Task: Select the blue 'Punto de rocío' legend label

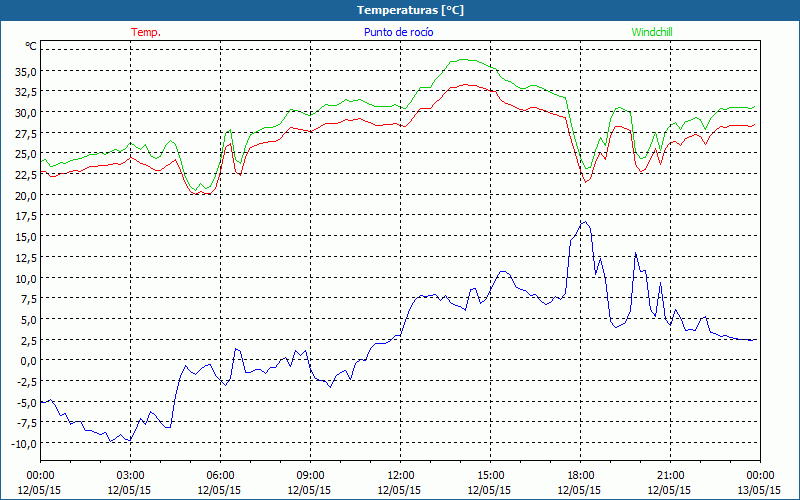Action: tap(399, 32)
